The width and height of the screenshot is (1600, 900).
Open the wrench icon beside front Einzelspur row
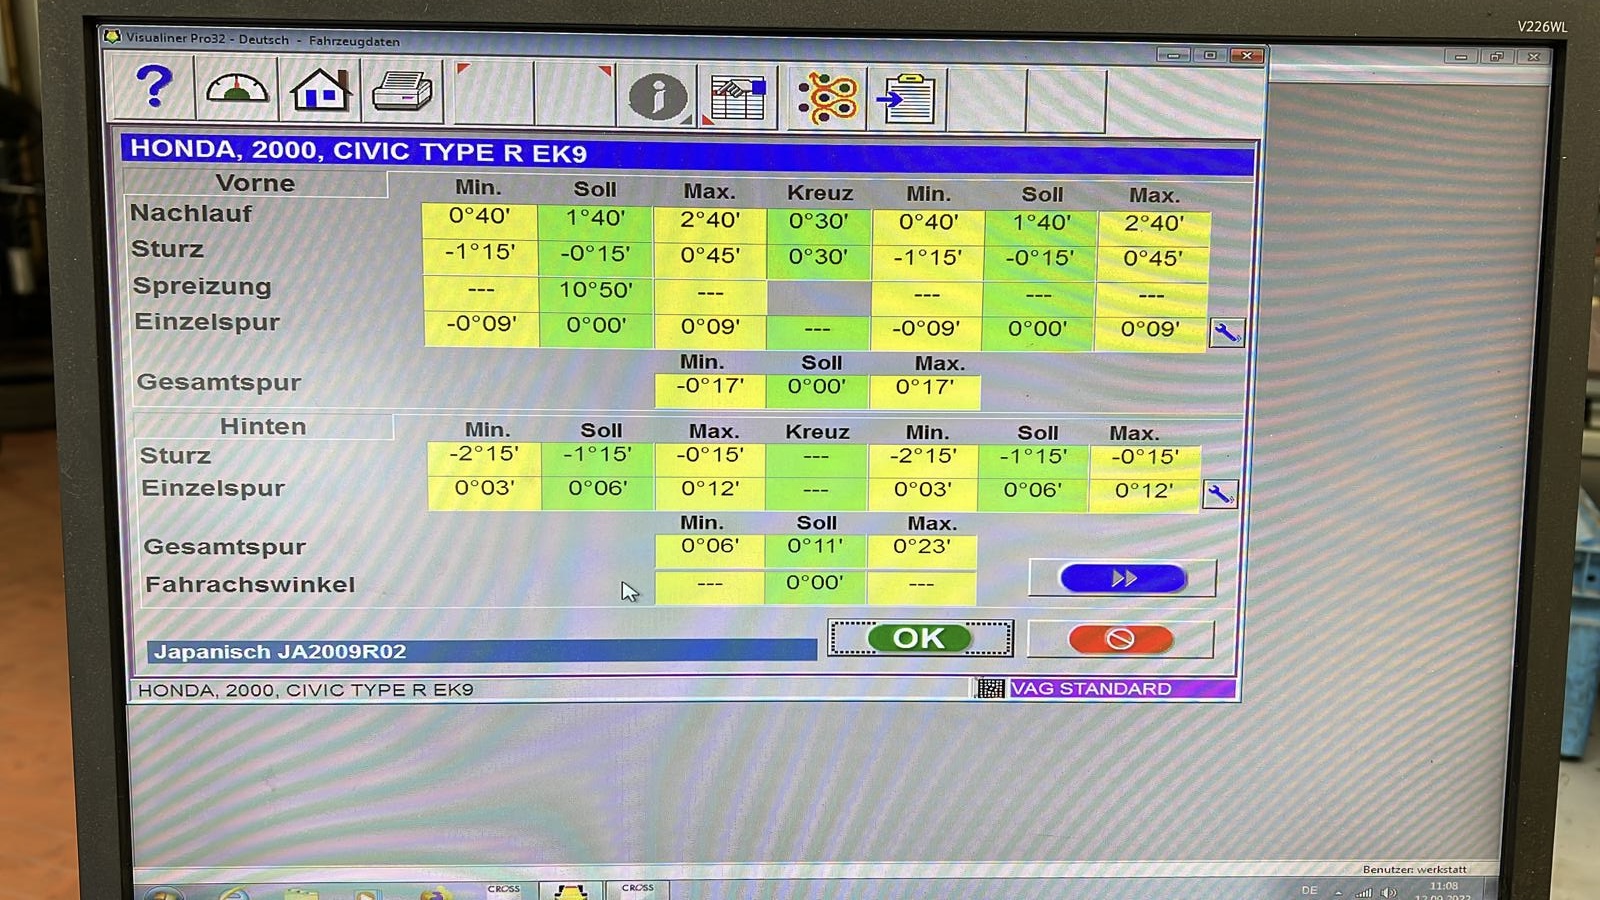(x=1226, y=333)
